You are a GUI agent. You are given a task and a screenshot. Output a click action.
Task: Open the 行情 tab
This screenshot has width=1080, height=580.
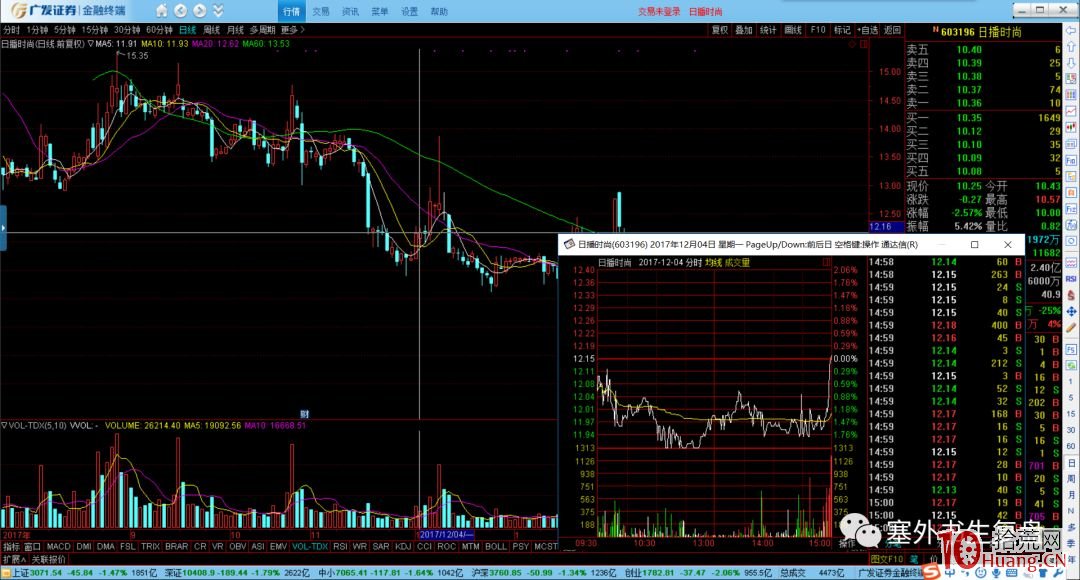291,11
